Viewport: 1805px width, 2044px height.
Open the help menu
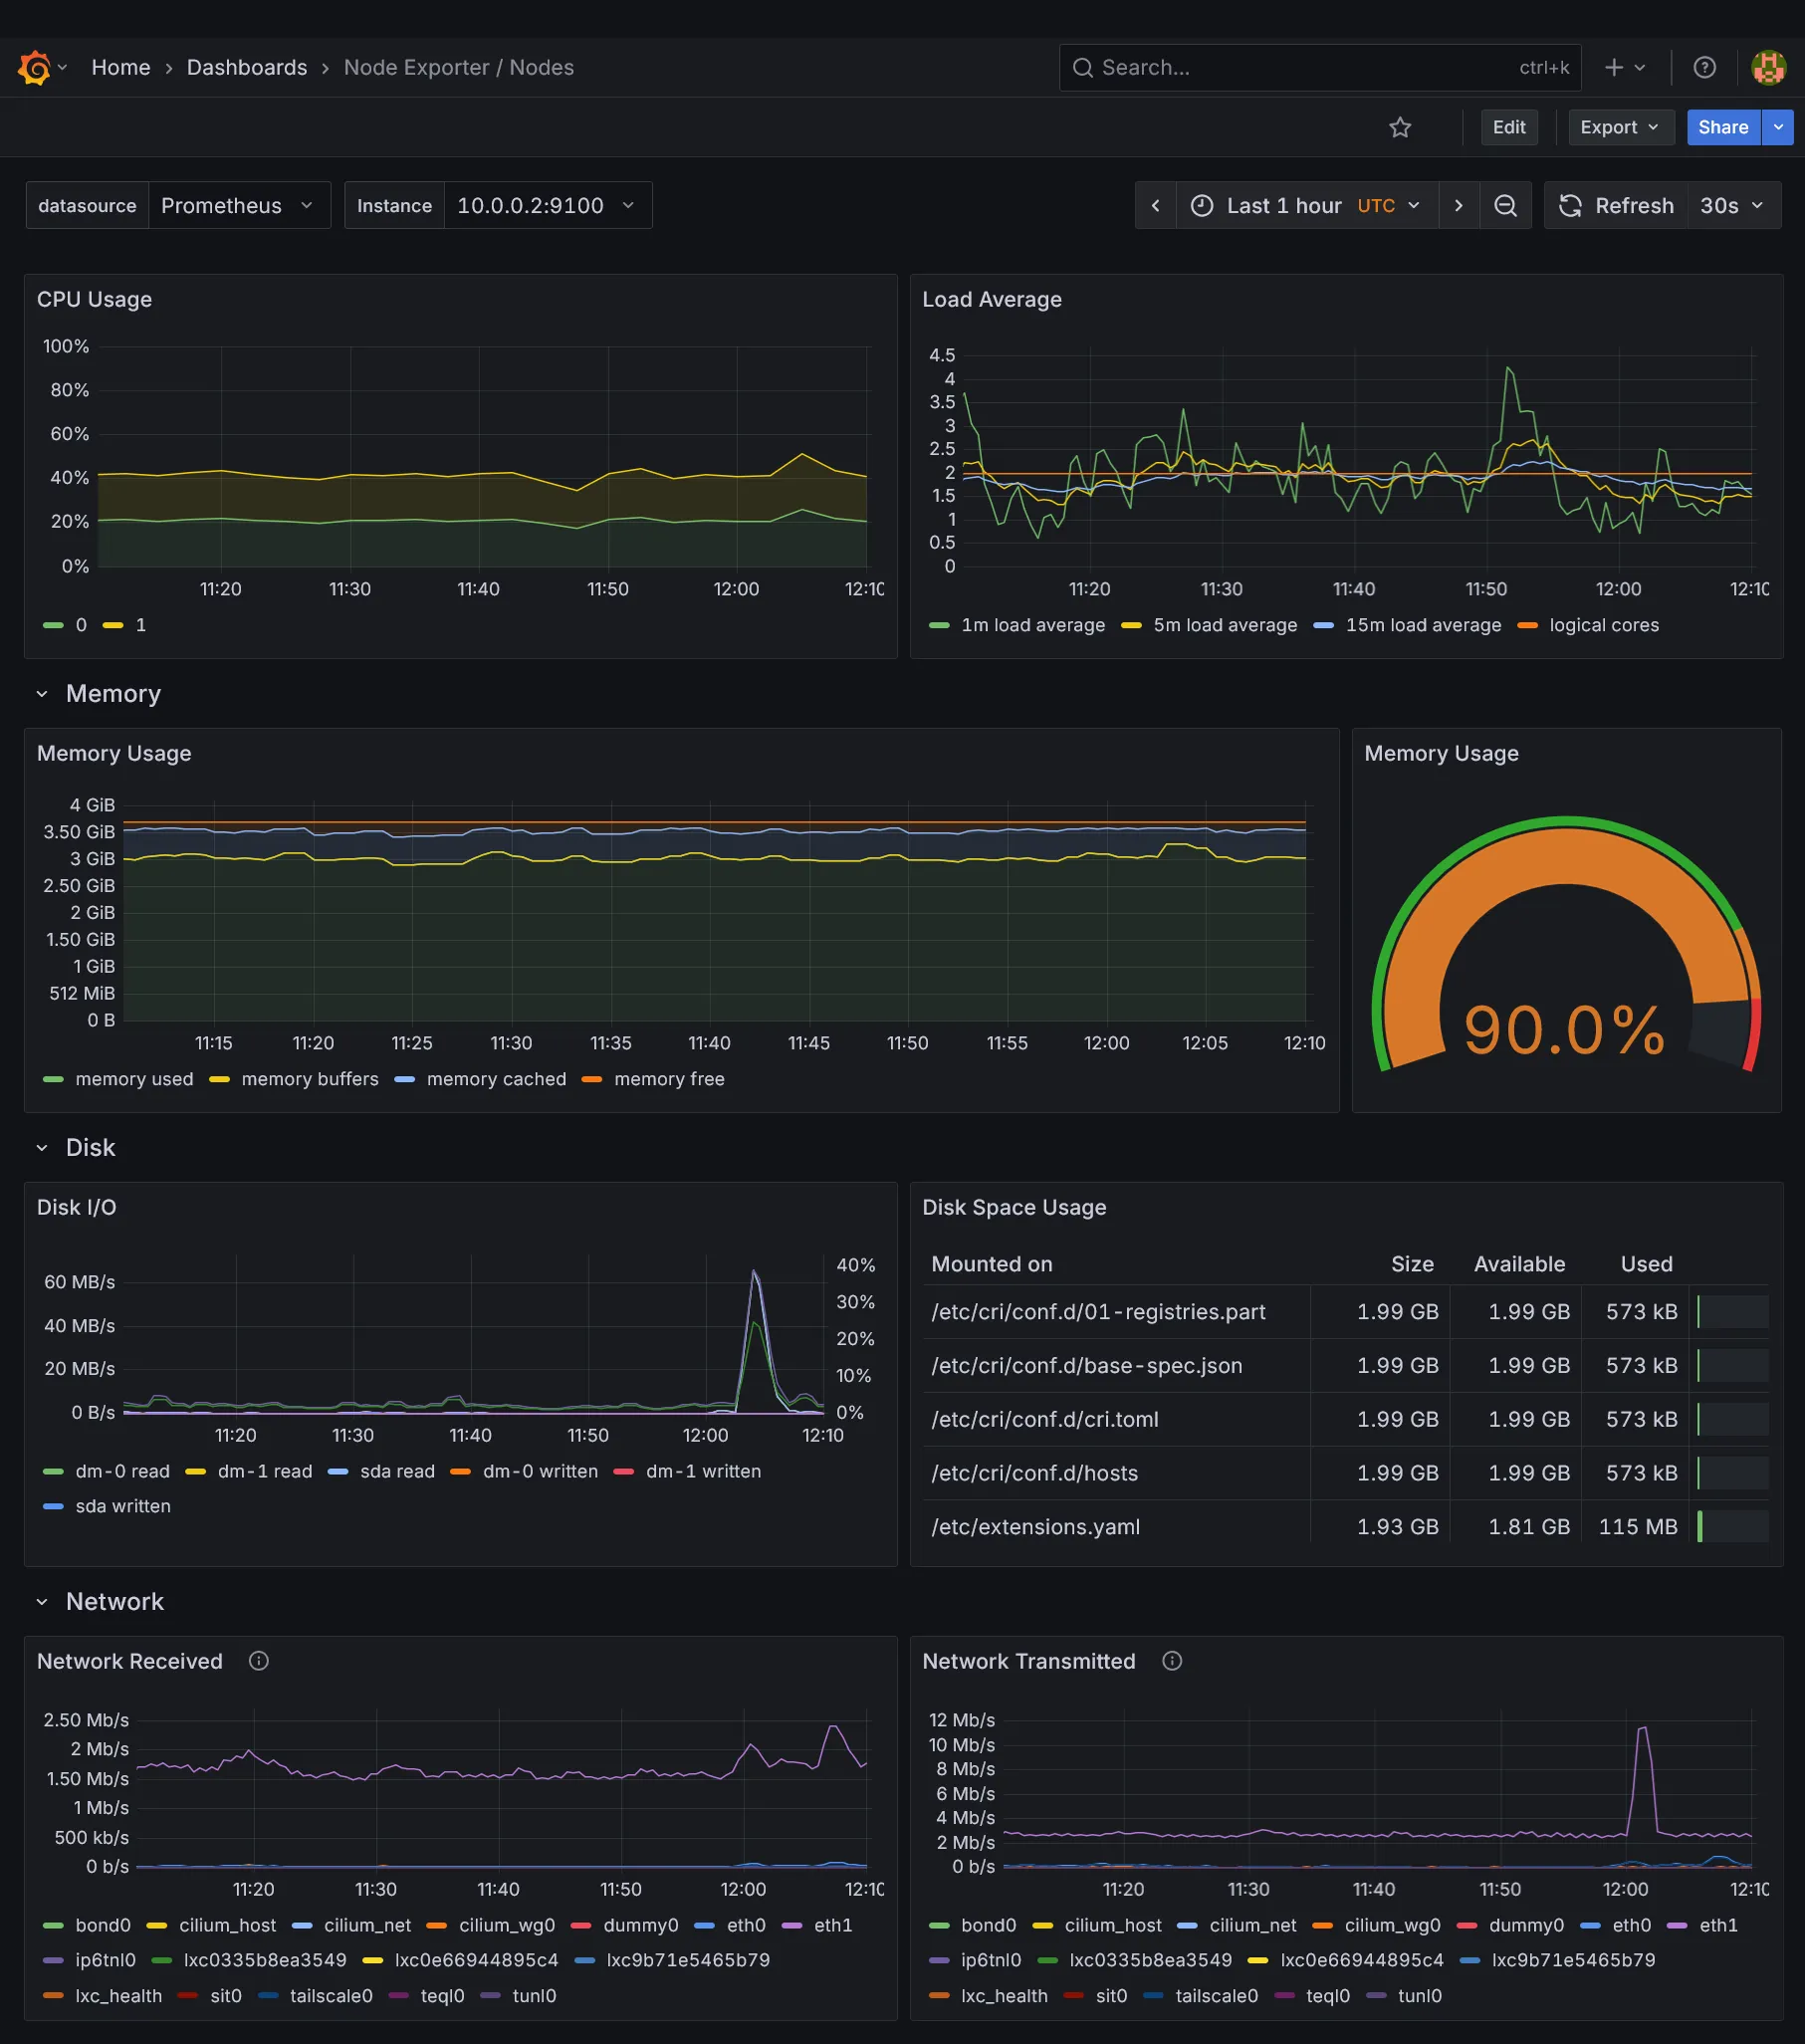pos(1704,67)
